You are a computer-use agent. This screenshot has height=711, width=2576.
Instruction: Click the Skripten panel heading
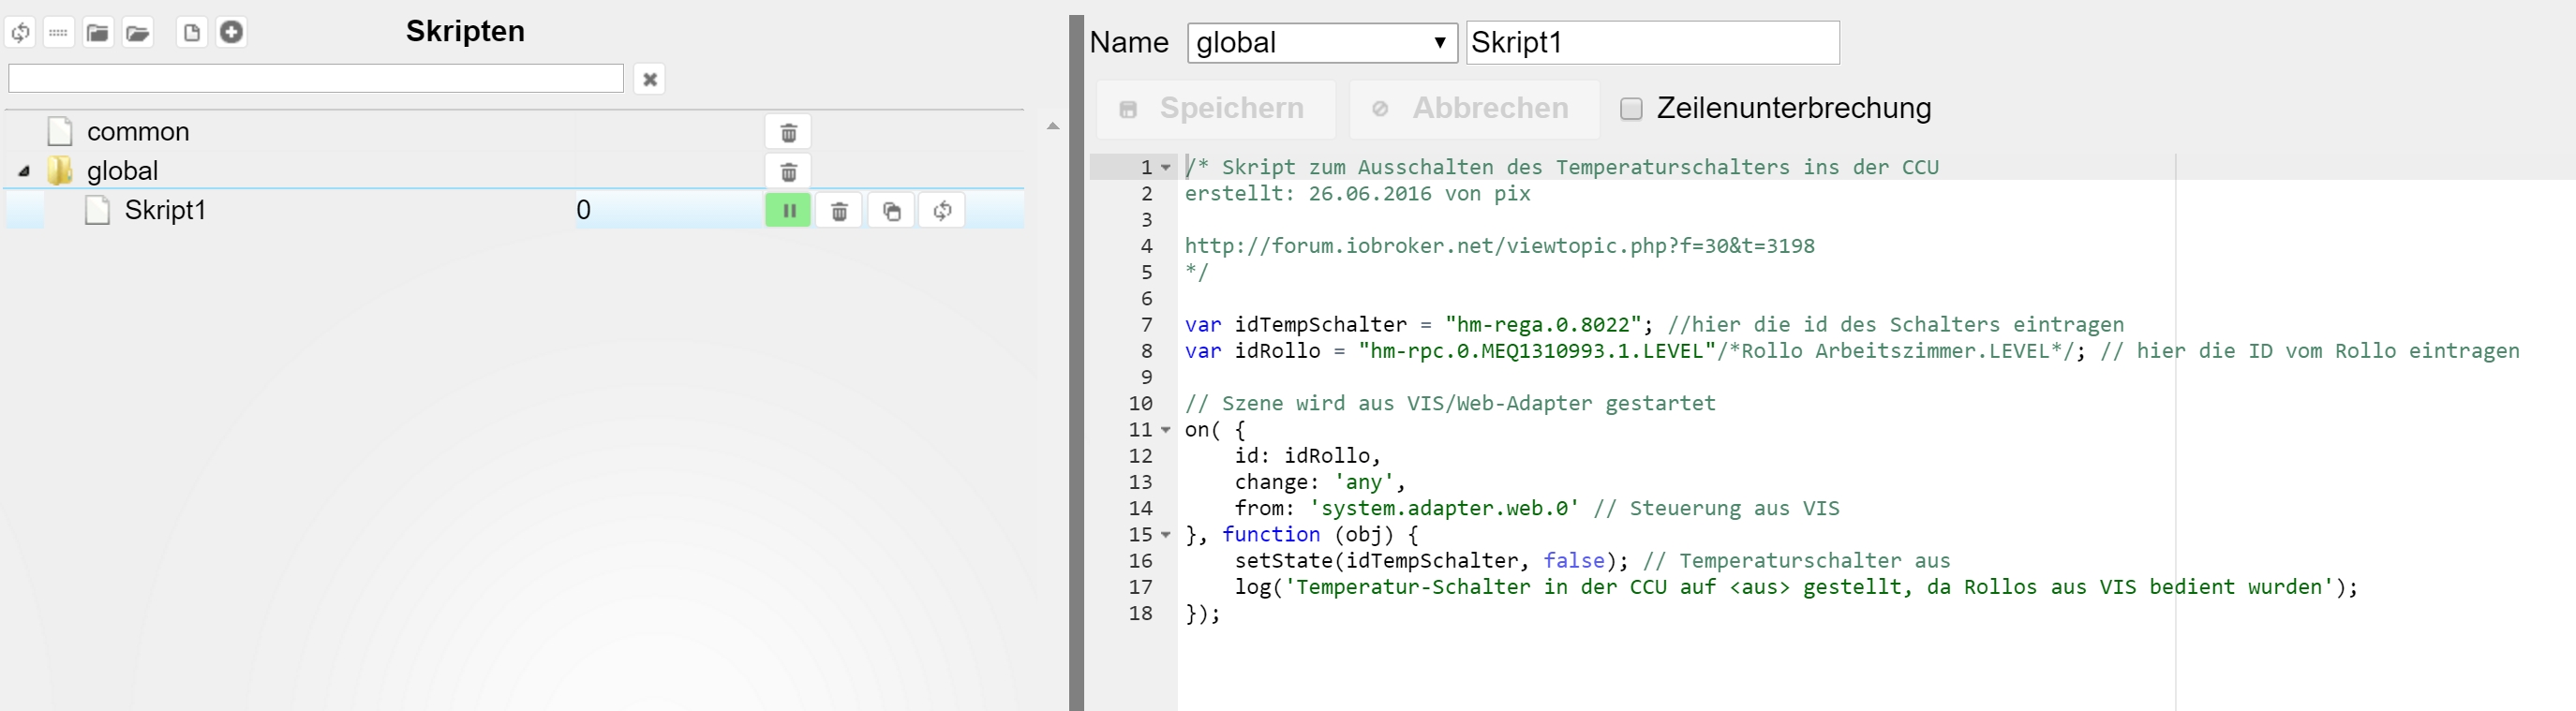pyautogui.click(x=465, y=31)
